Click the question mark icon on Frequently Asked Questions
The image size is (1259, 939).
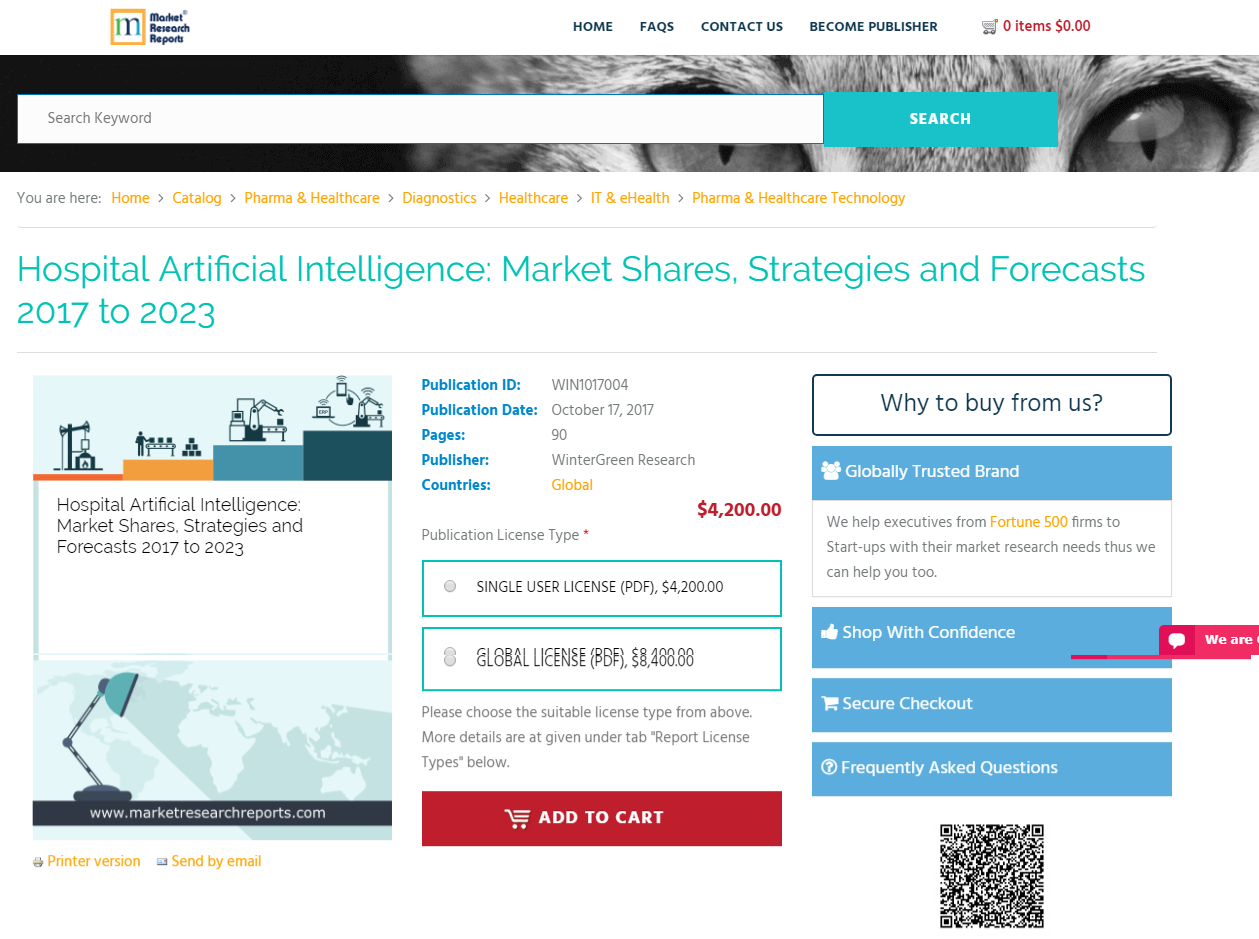click(x=829, y=767)
